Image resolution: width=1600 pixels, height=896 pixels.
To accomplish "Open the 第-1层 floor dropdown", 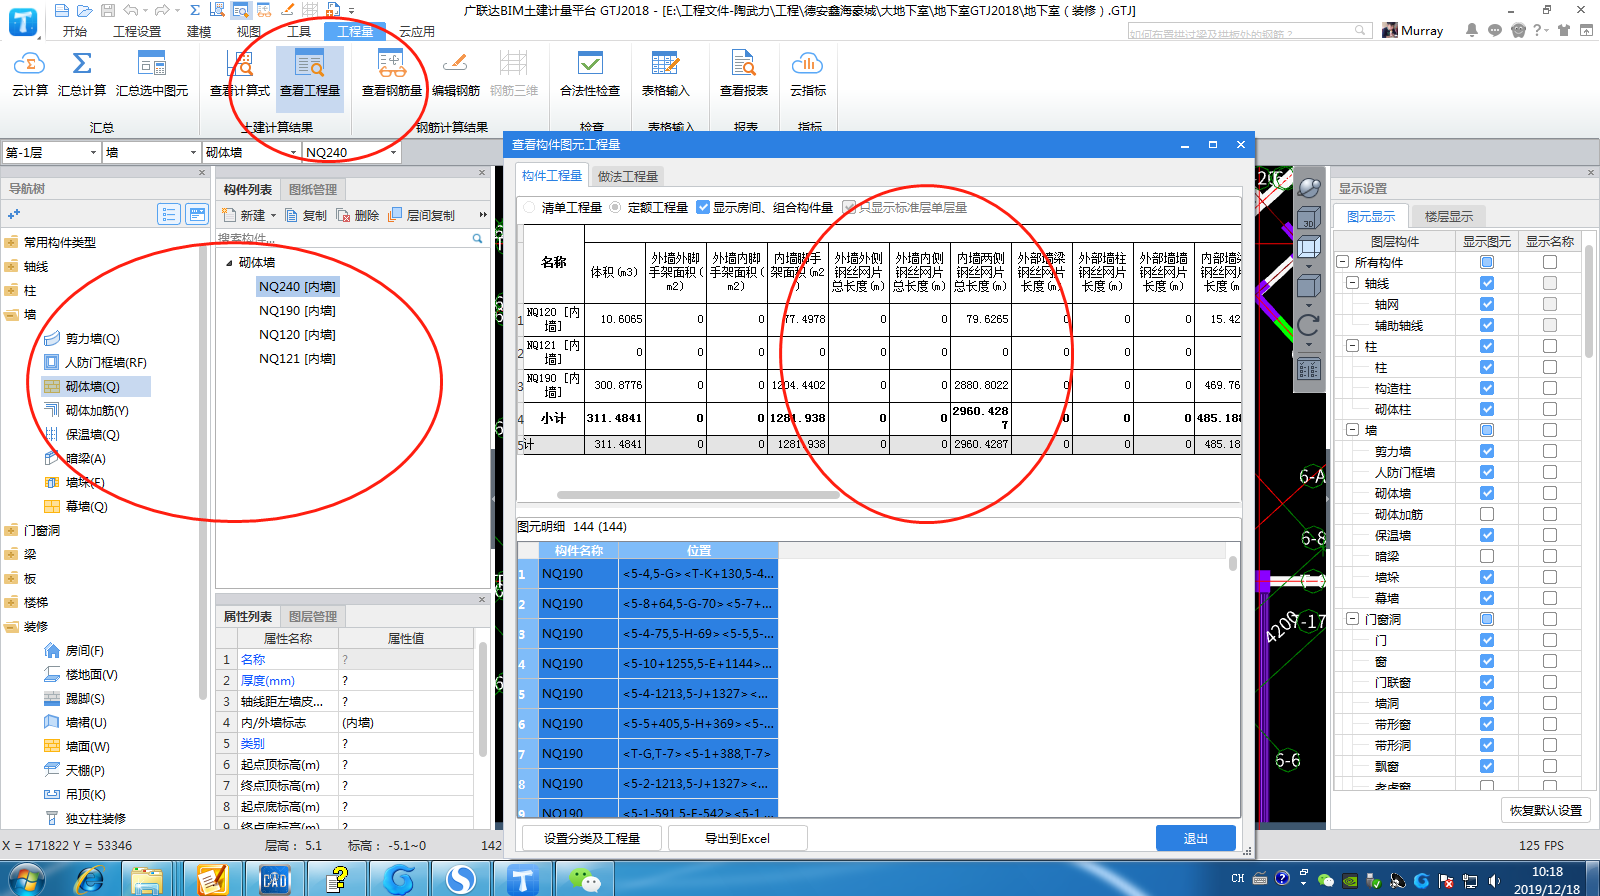I will tap(93, 152).
